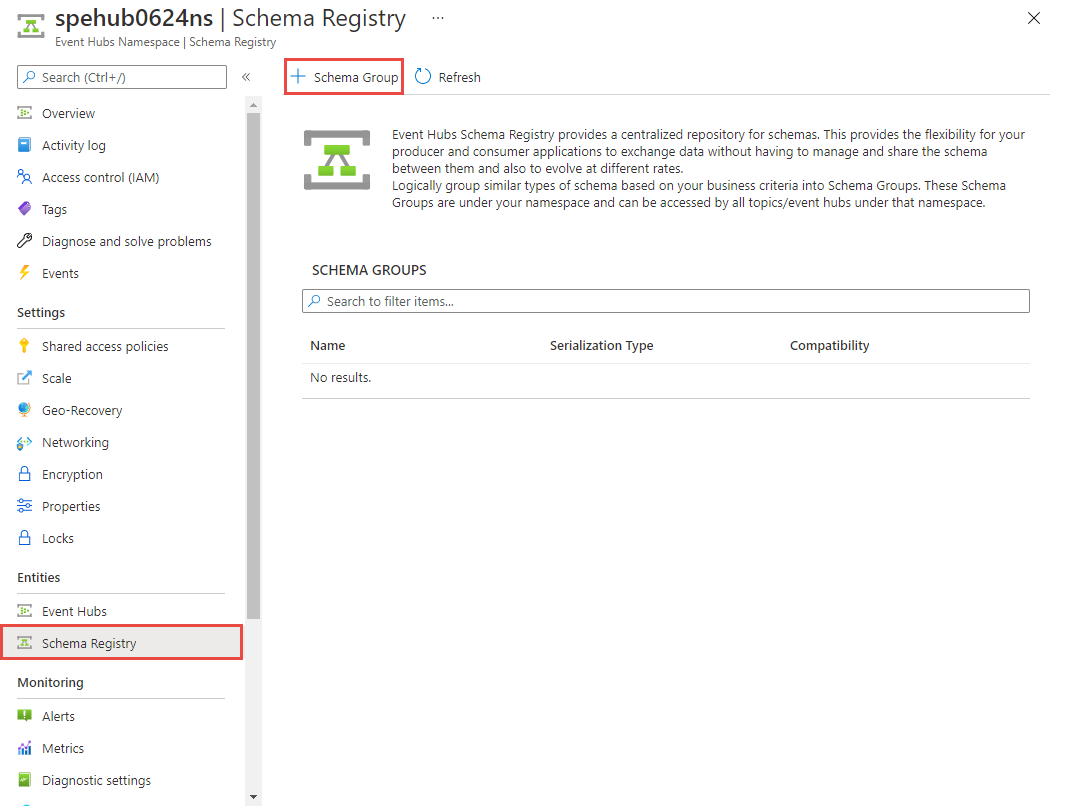This screenshot has height=806, width=1070.
Task: Click the Refresh circular arrow icon
Action: [423, 76]
